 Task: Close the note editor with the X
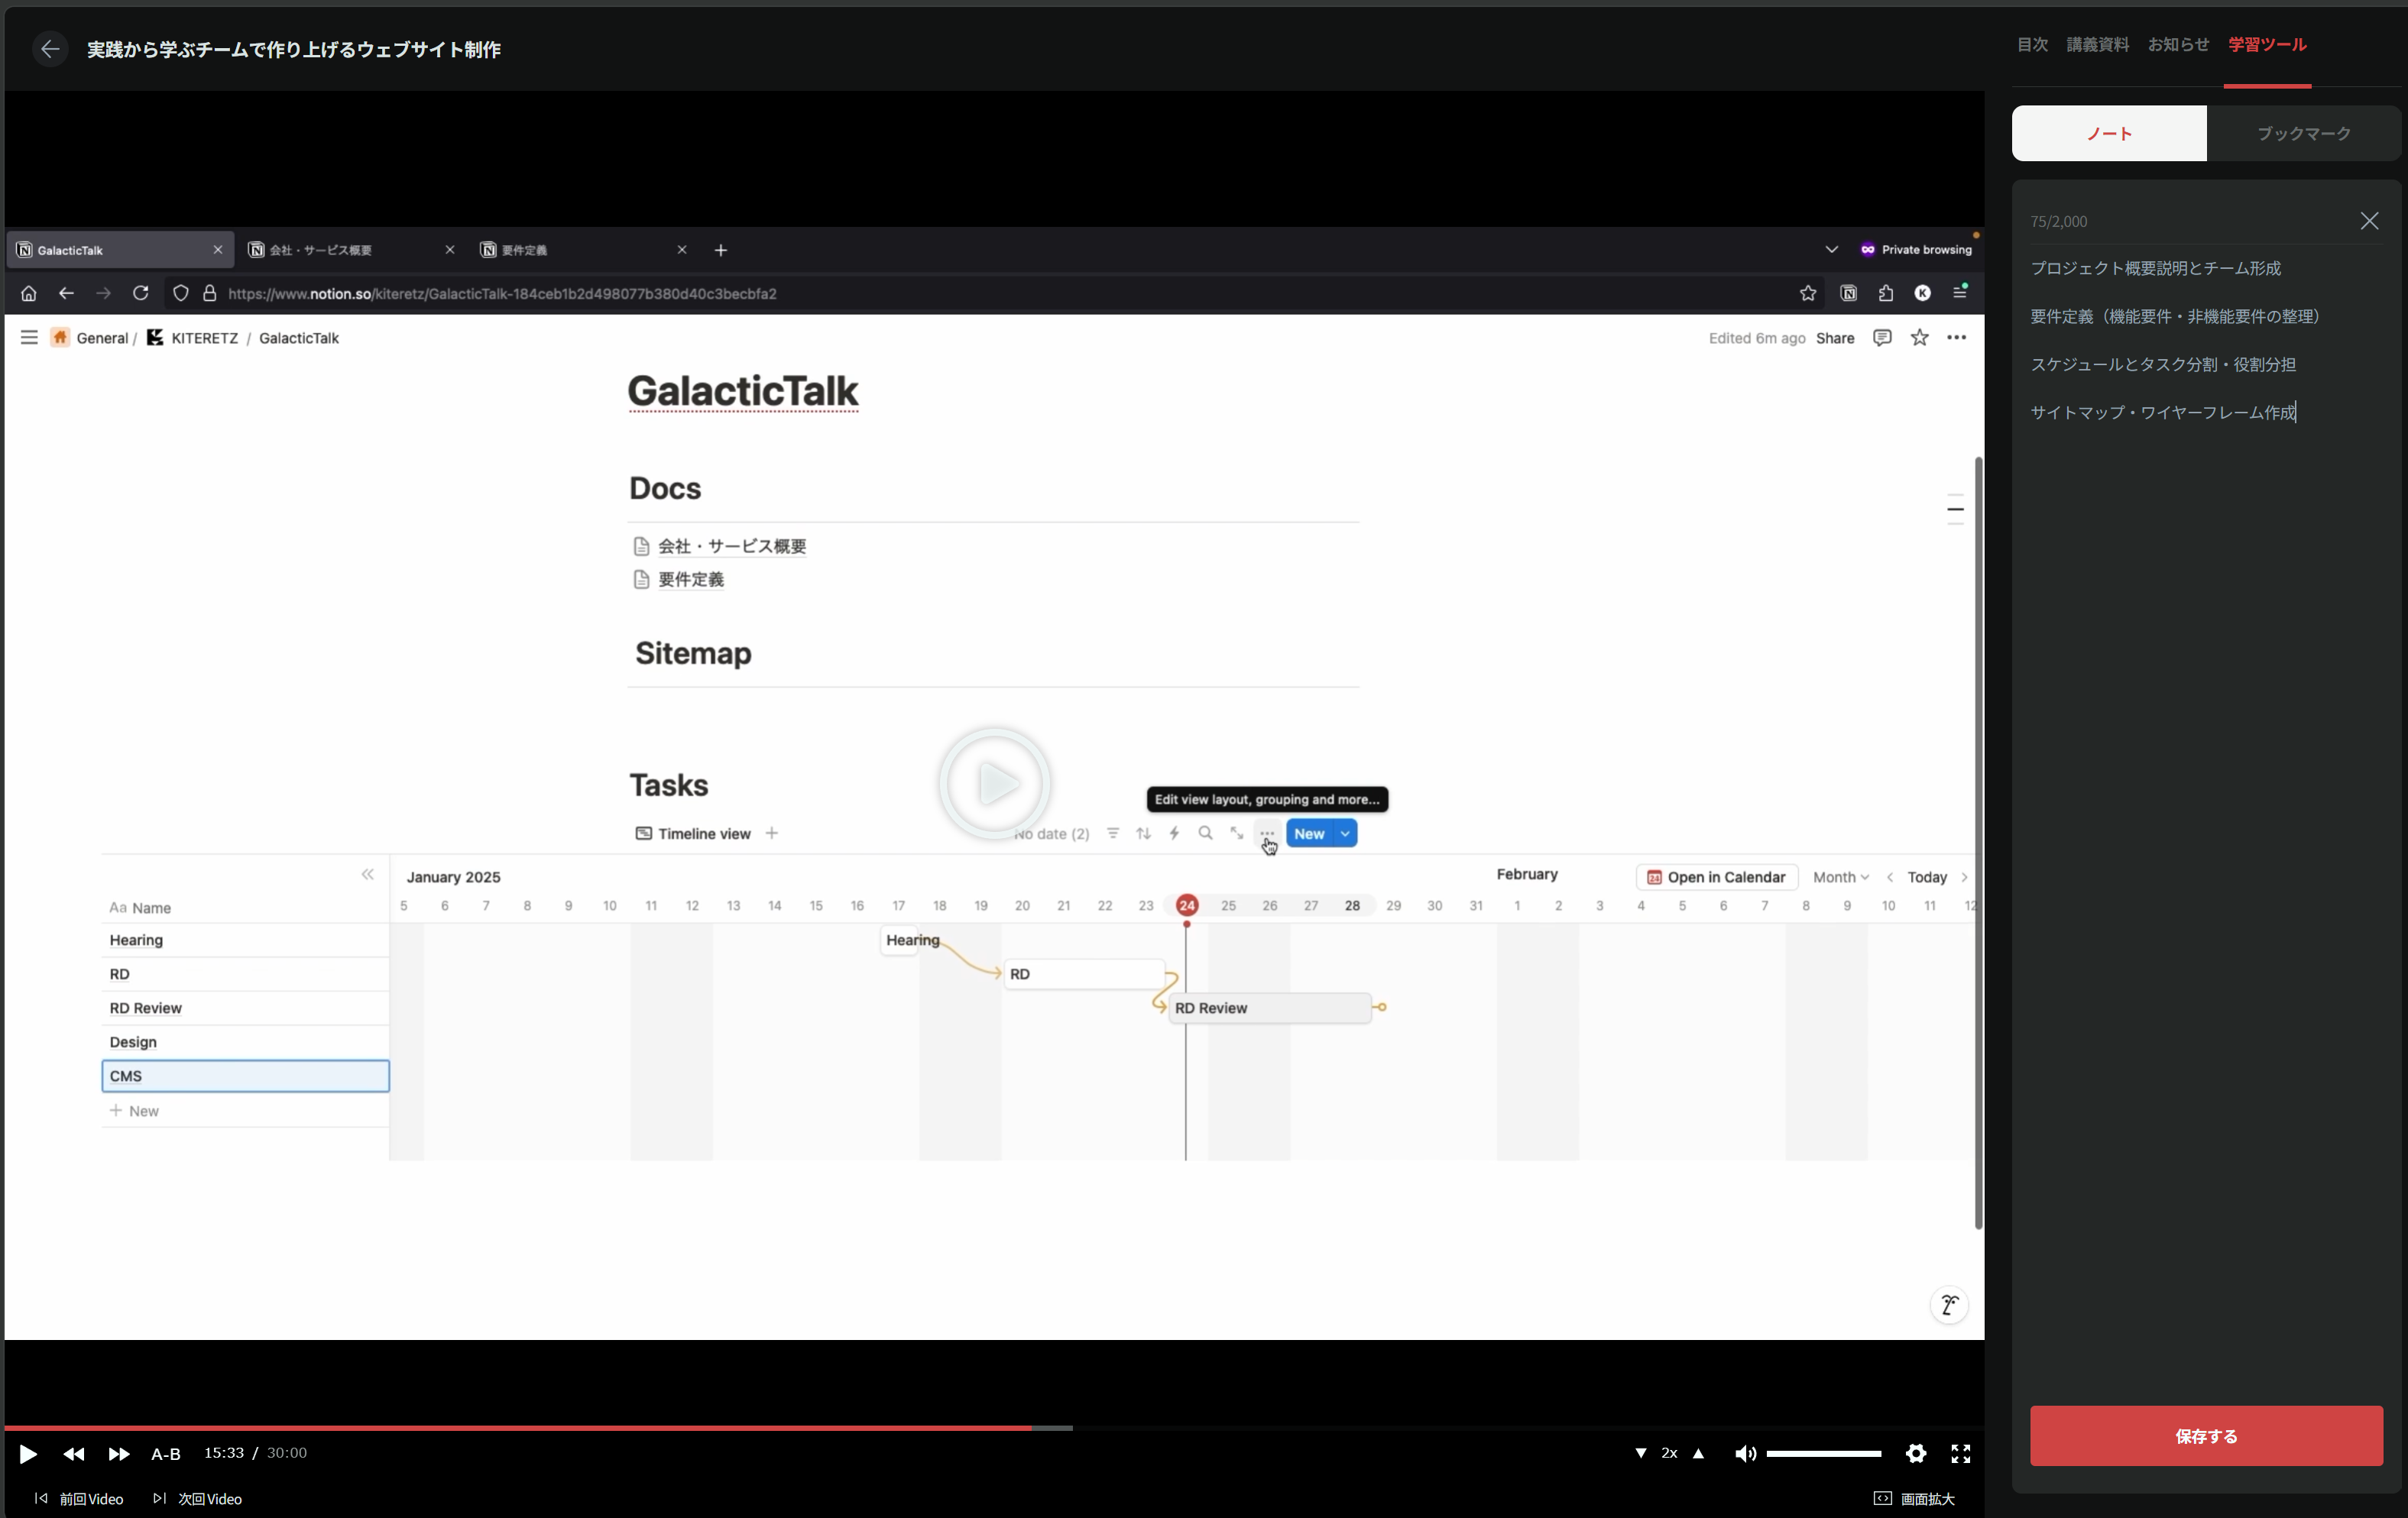(x=2369, y=221)
